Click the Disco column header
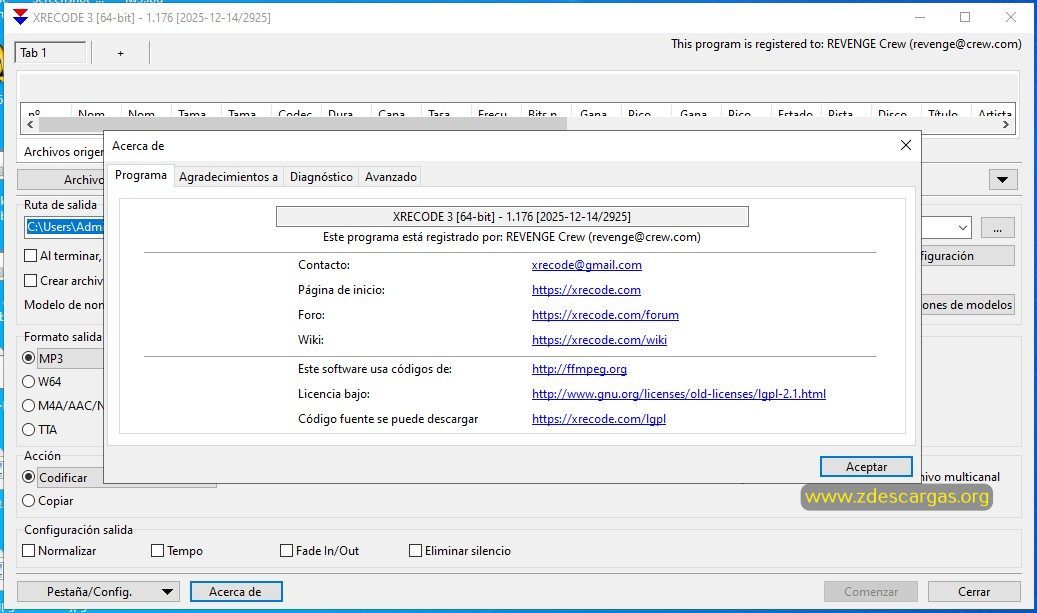The image size is (1037, 613). click(895, 112)
